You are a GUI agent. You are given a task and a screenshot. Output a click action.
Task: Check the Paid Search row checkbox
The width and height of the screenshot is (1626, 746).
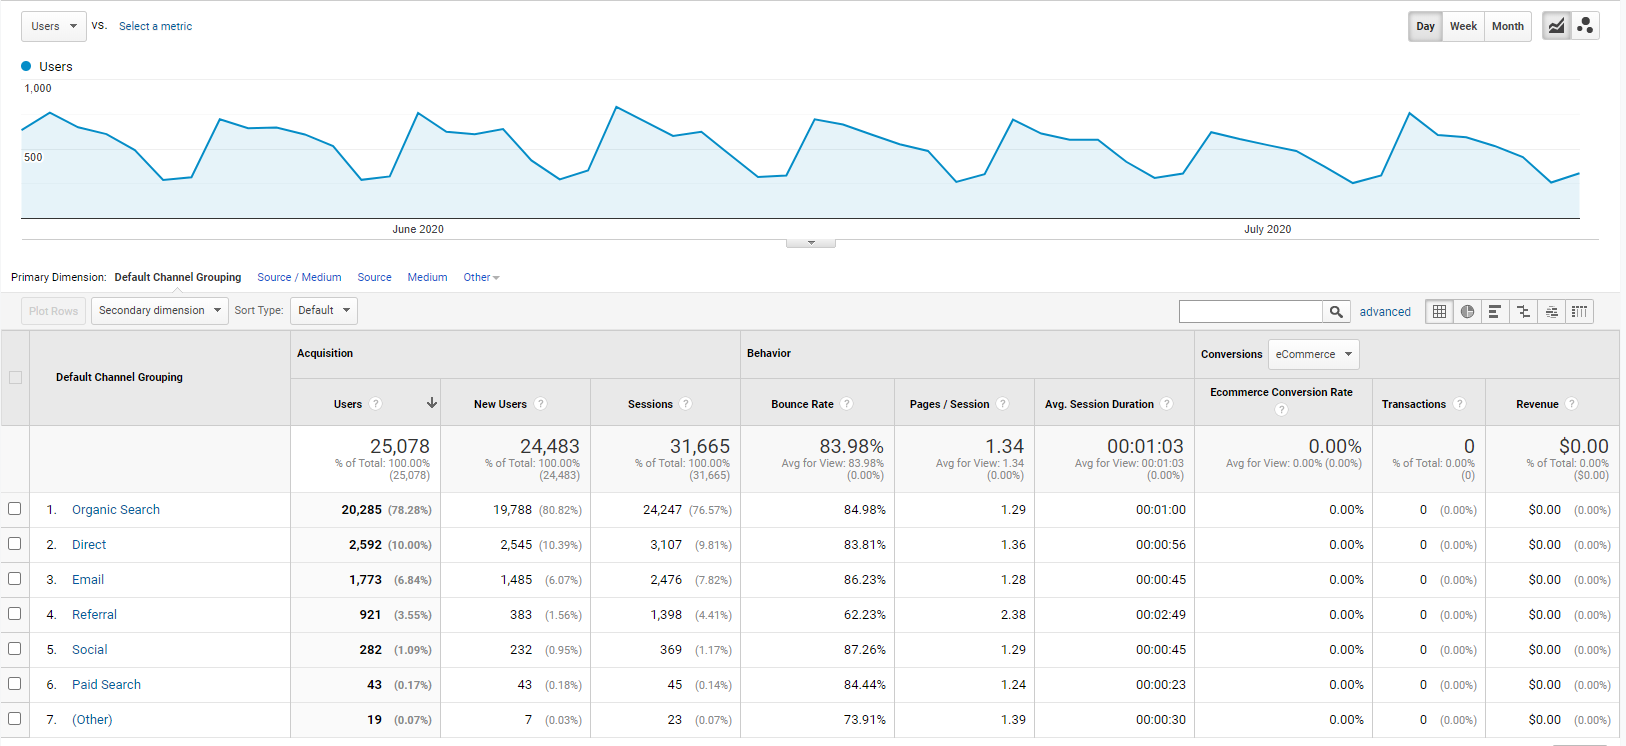[x=15, y=684]
